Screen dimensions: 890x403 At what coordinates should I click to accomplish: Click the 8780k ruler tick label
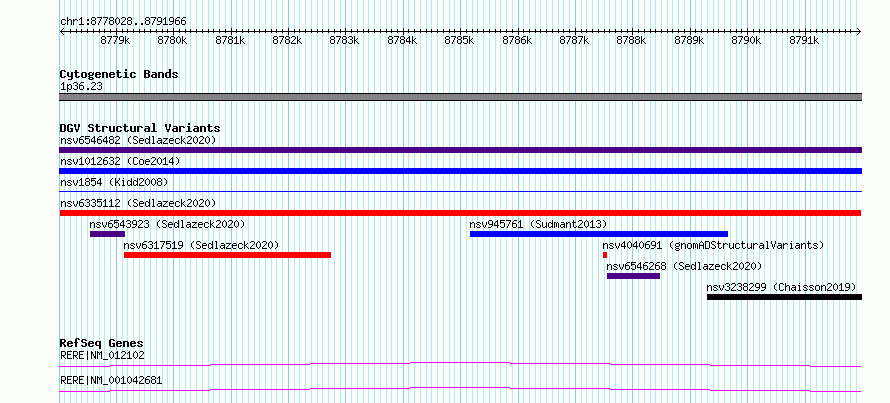[173, 40]
